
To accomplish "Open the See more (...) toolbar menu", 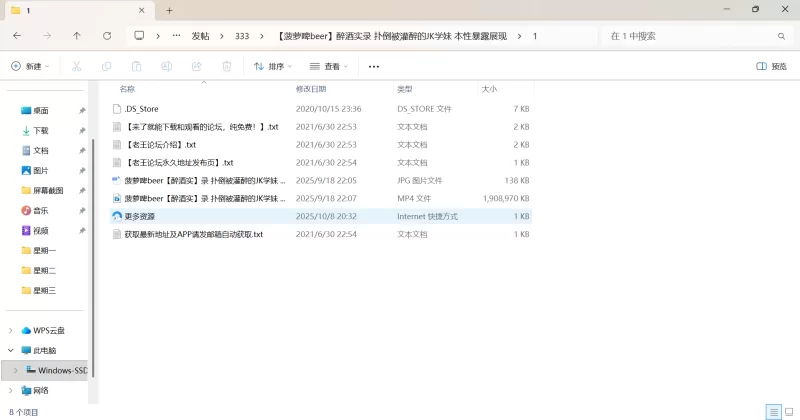I will pyautogui.click(x=374, y=66).
